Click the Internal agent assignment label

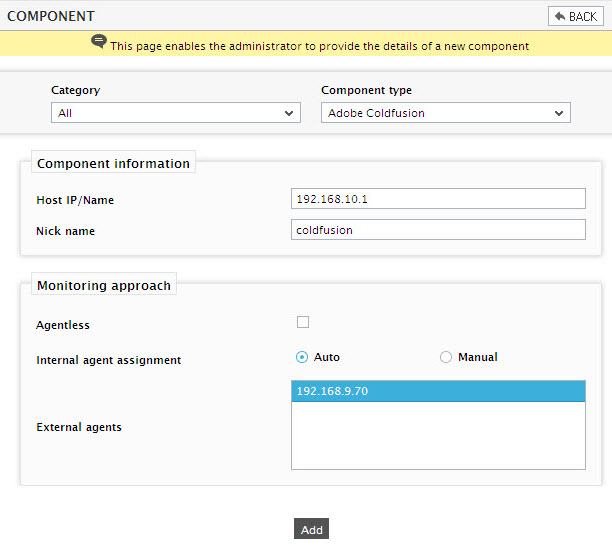tap(109, 360)
